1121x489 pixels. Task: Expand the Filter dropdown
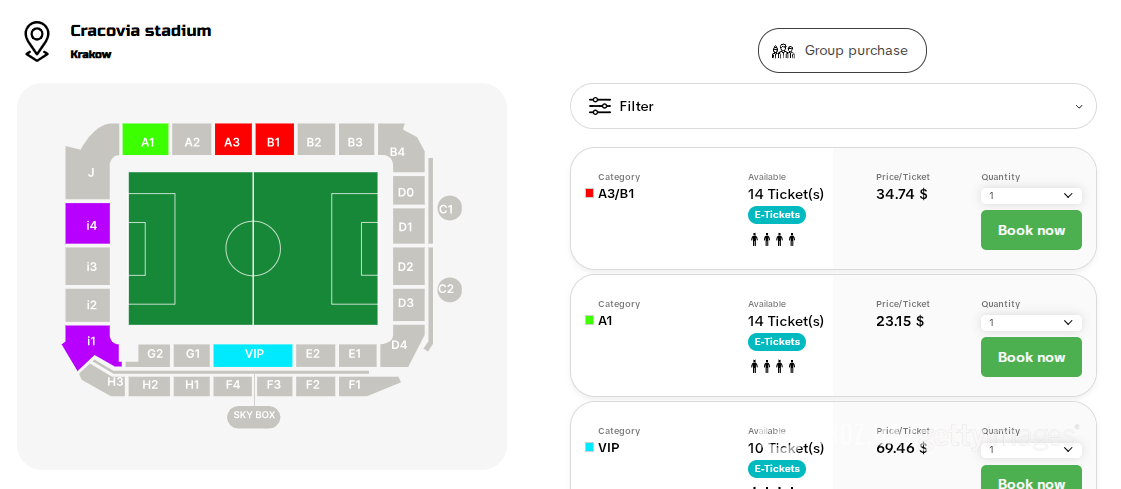(1078, 106)
